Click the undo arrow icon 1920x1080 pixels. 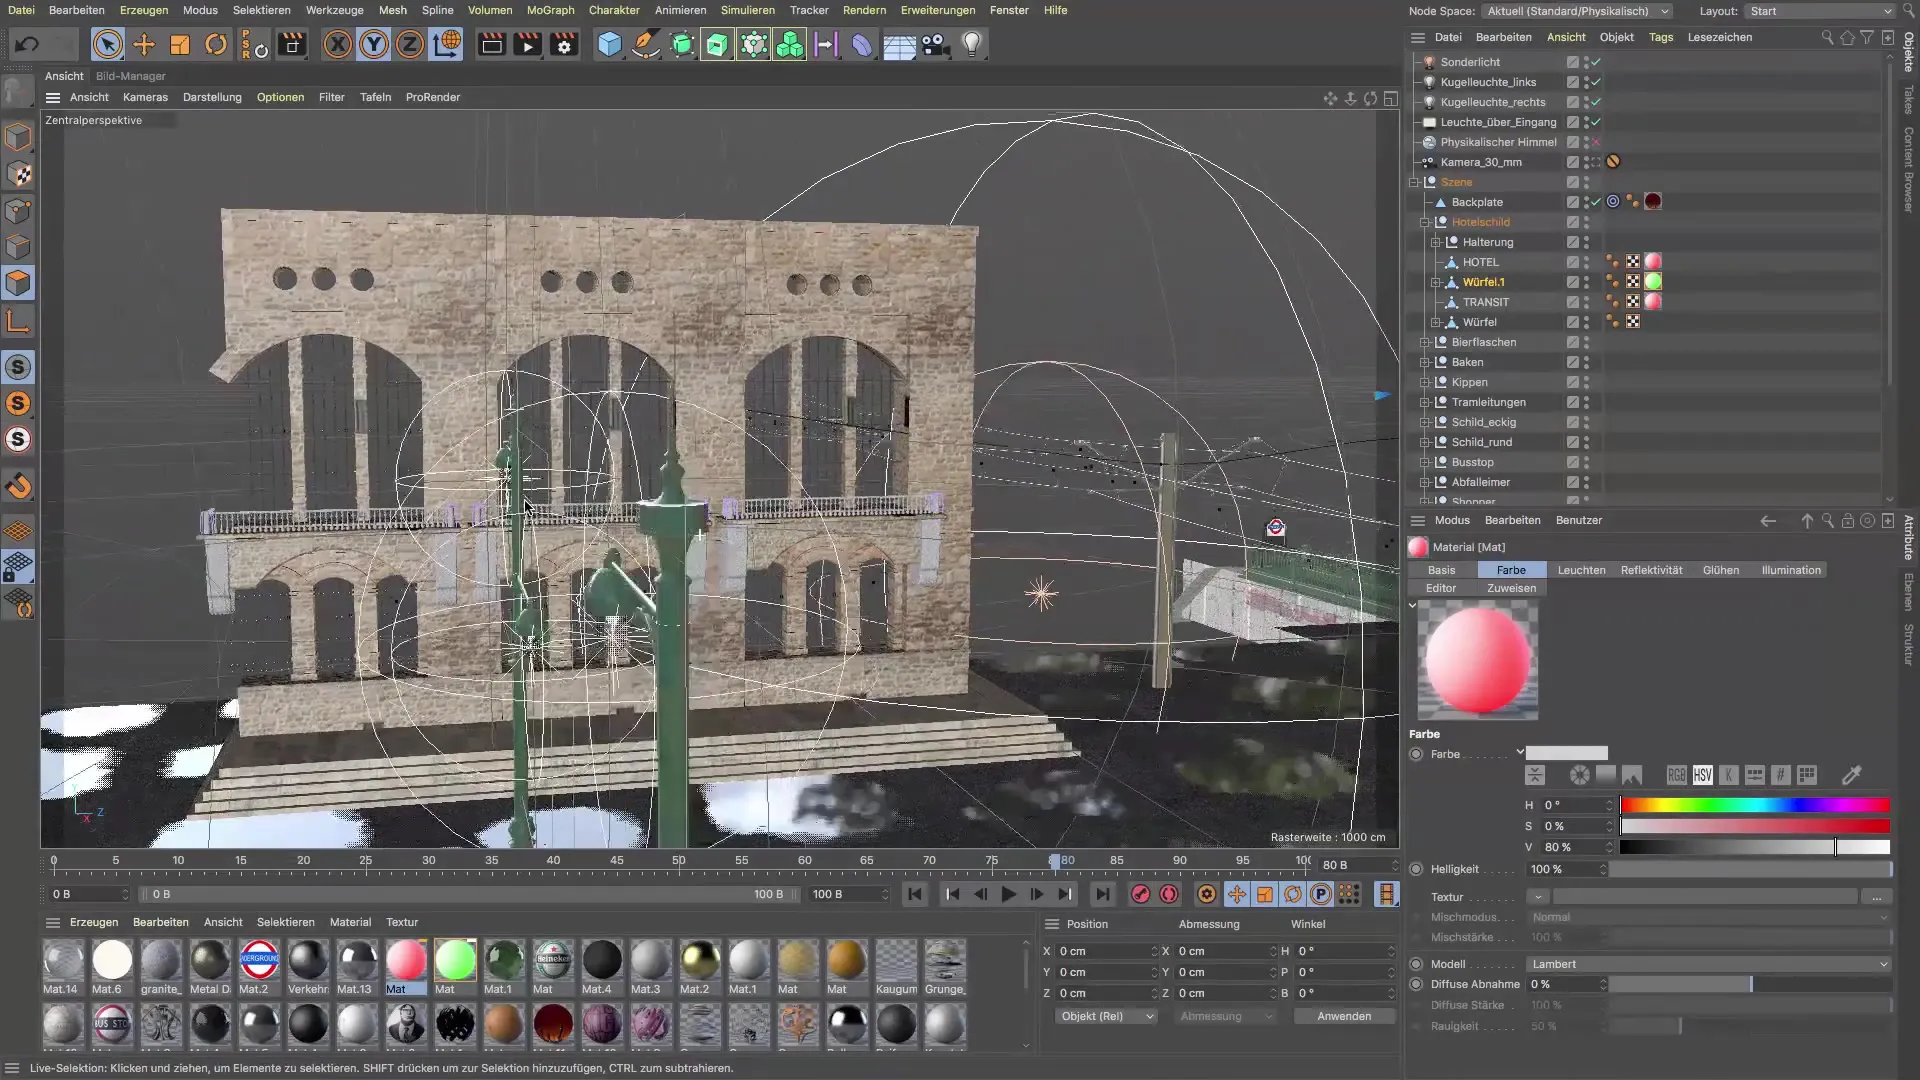pos(27,45)
